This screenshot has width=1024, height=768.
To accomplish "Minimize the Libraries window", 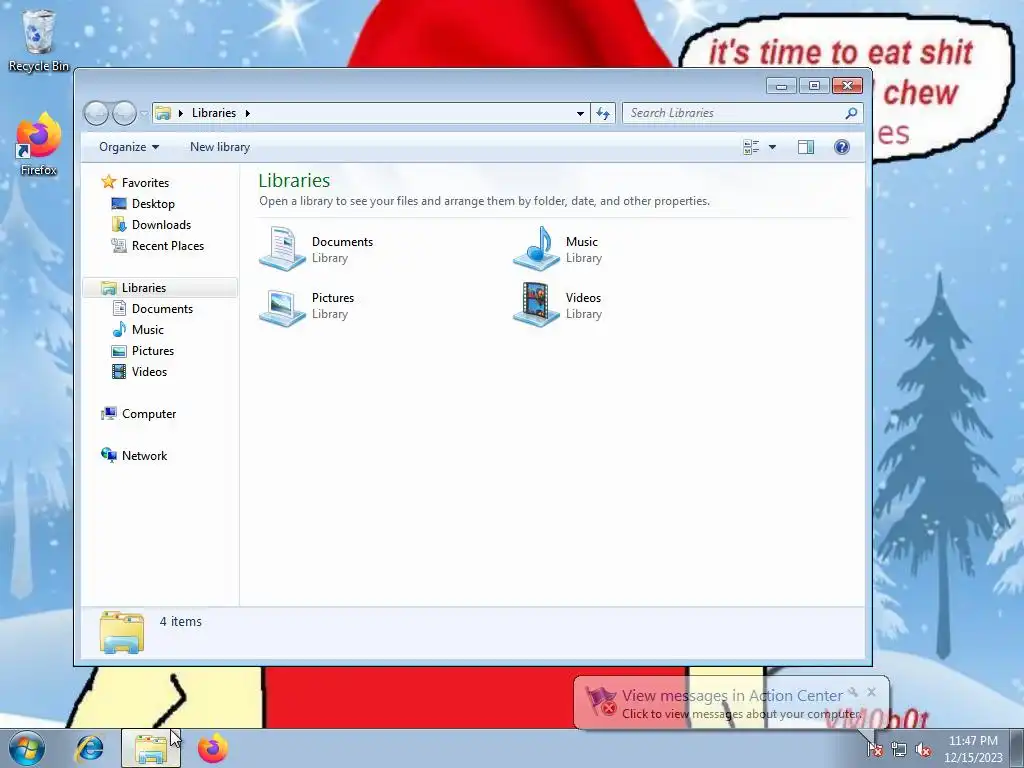I will (781, 86).
